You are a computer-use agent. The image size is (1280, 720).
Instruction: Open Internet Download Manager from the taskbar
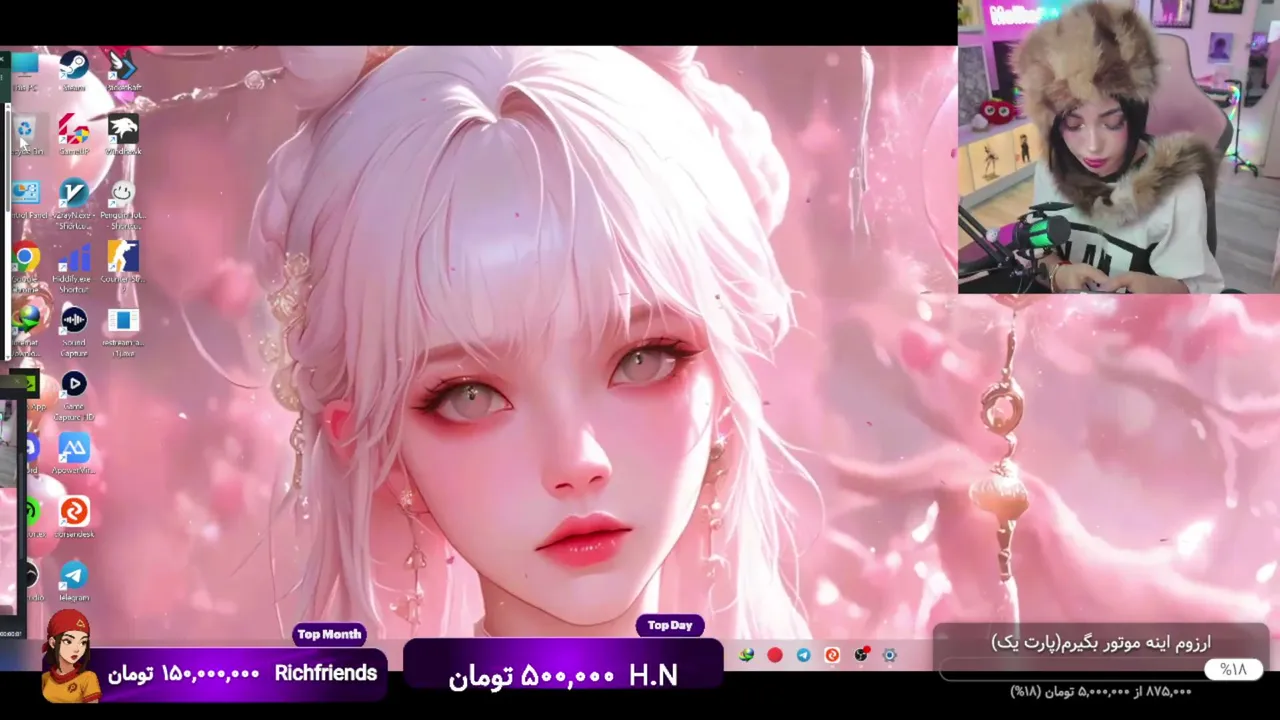746,655
